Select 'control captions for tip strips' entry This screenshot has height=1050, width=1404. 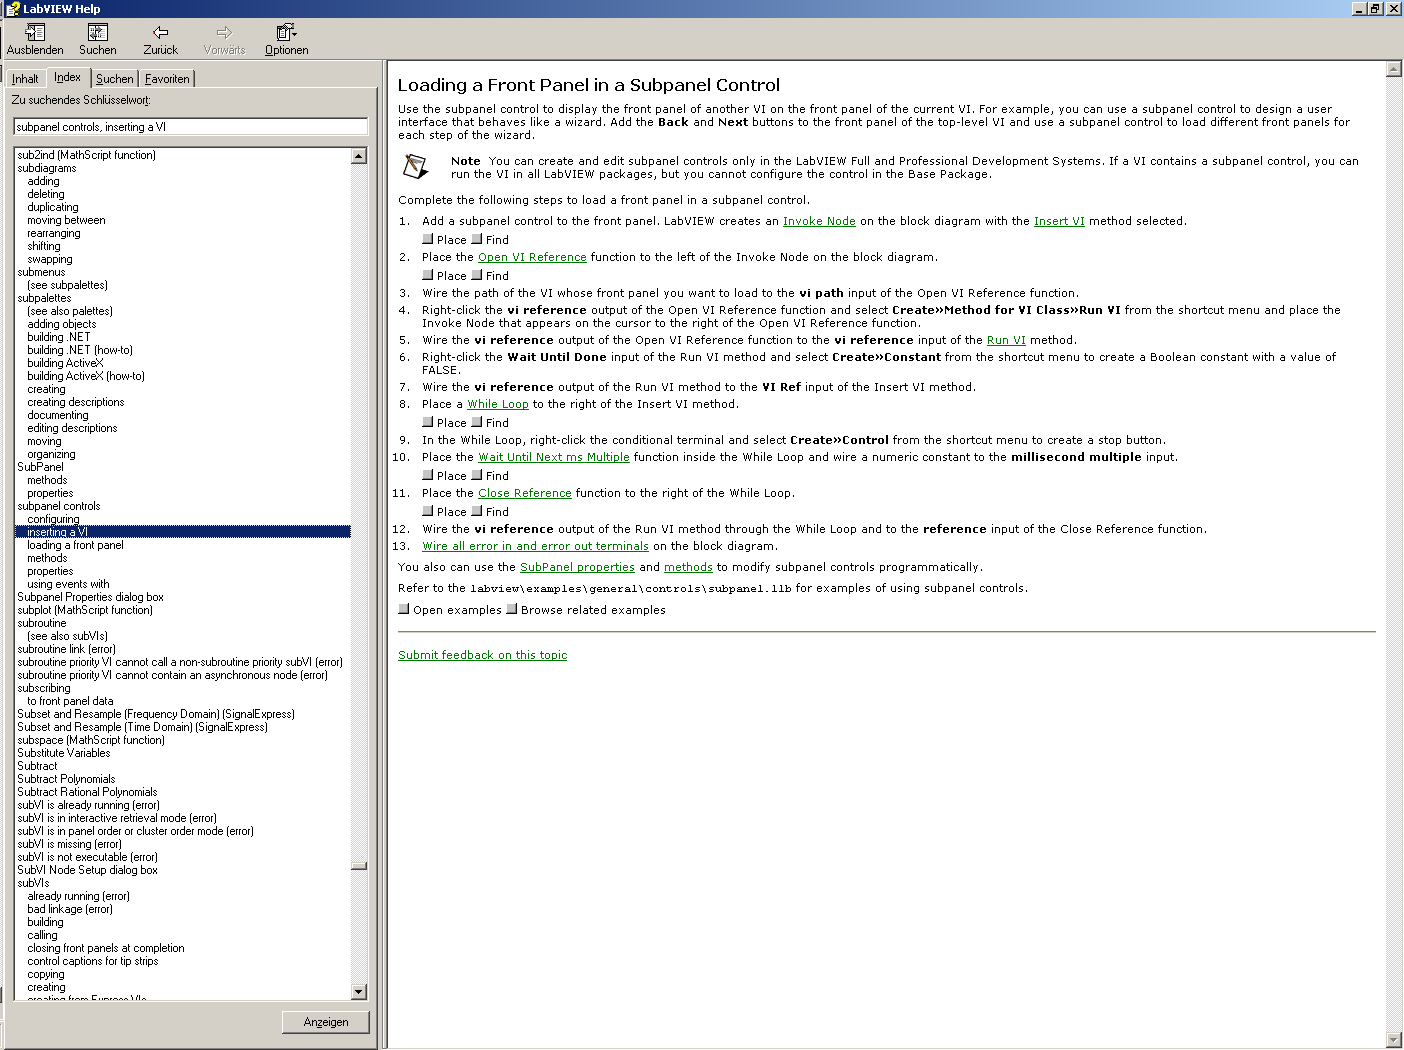click(93, 961)
